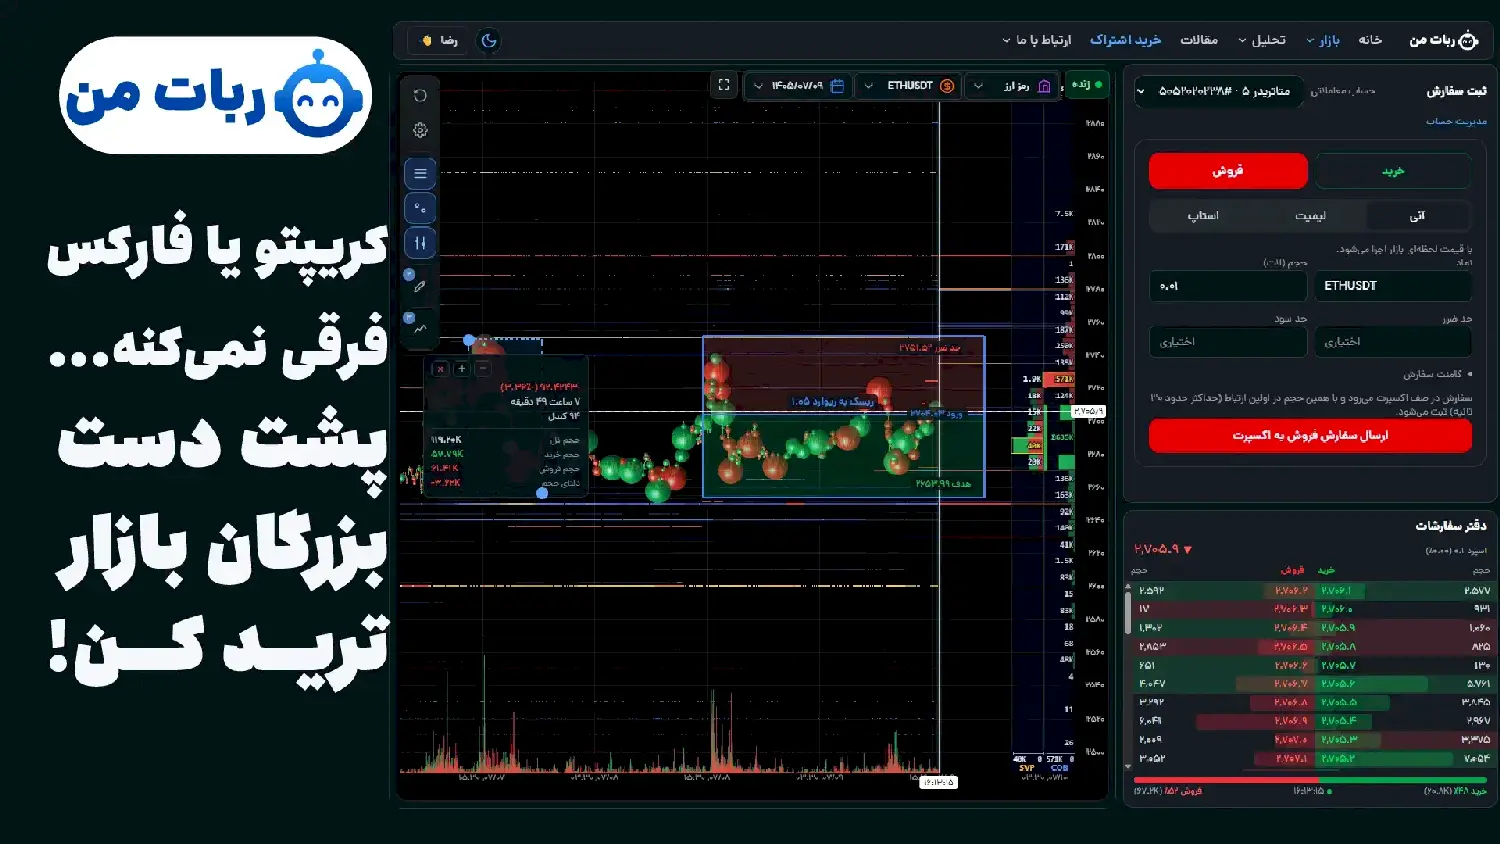This screenshot has height=844, width=1500.
Task: Close the measurement info popup
Action: pos(439,369)
